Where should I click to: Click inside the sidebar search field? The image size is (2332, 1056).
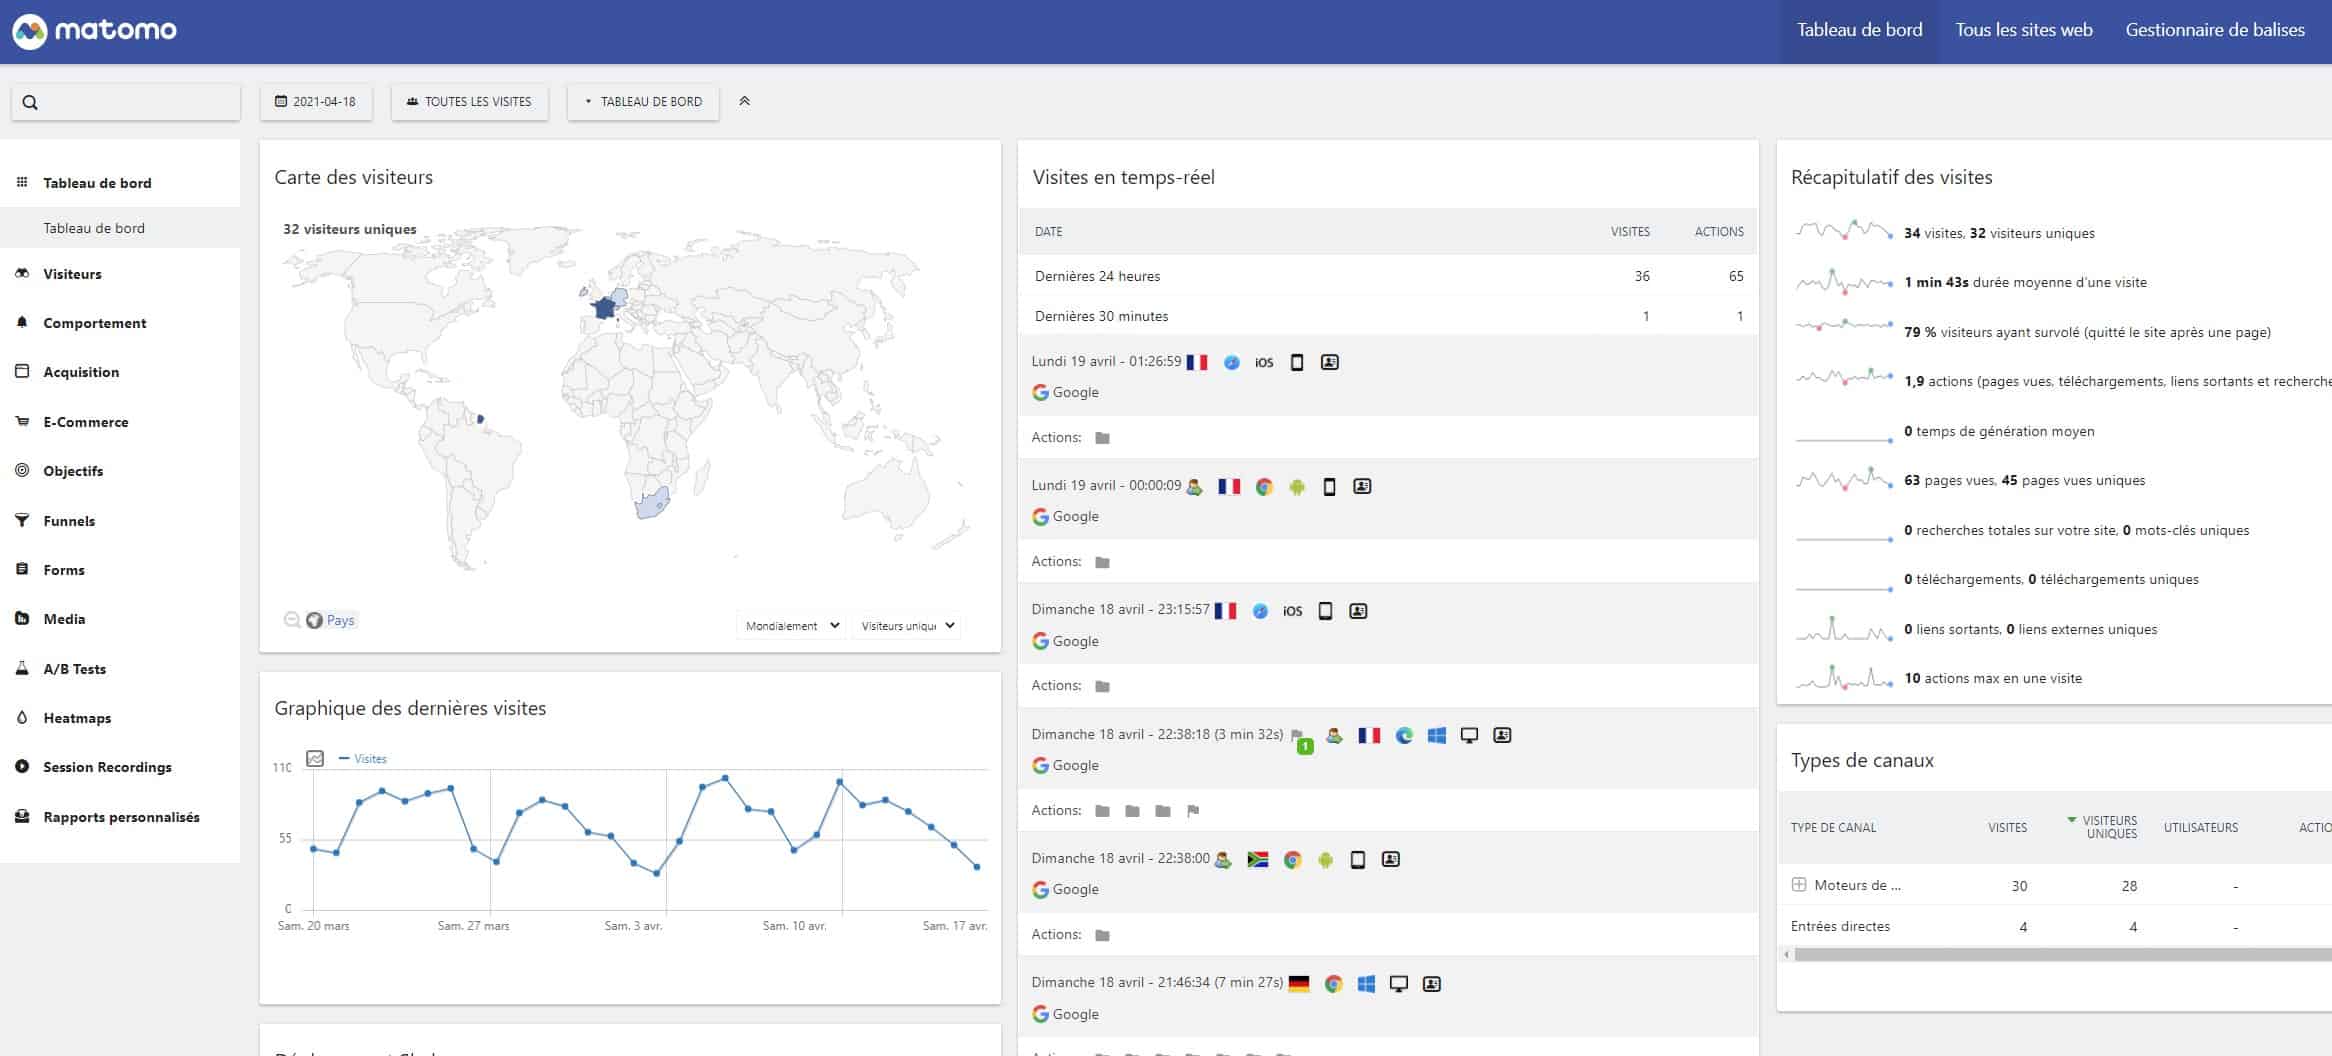click(126, 101)
